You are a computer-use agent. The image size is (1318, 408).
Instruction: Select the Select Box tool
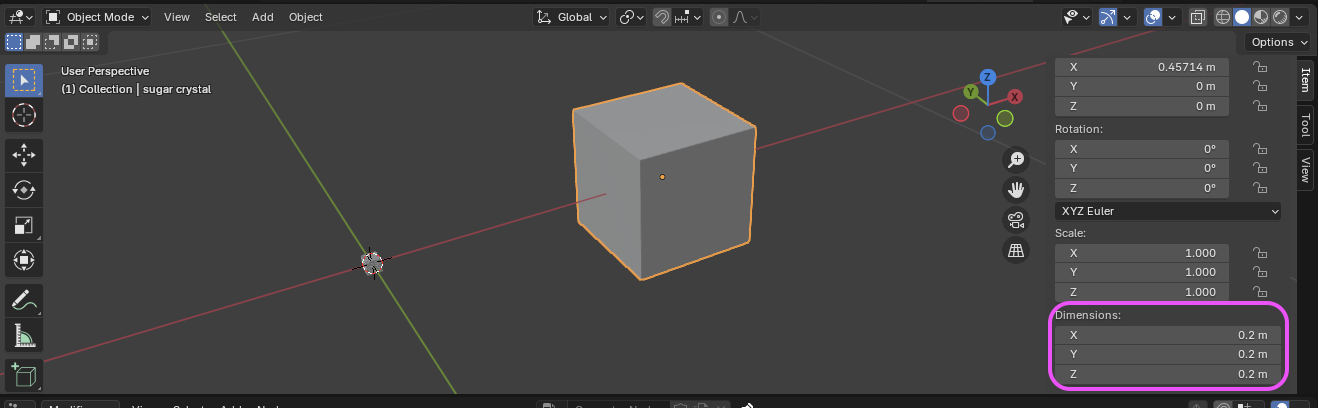tap(24, 80)
